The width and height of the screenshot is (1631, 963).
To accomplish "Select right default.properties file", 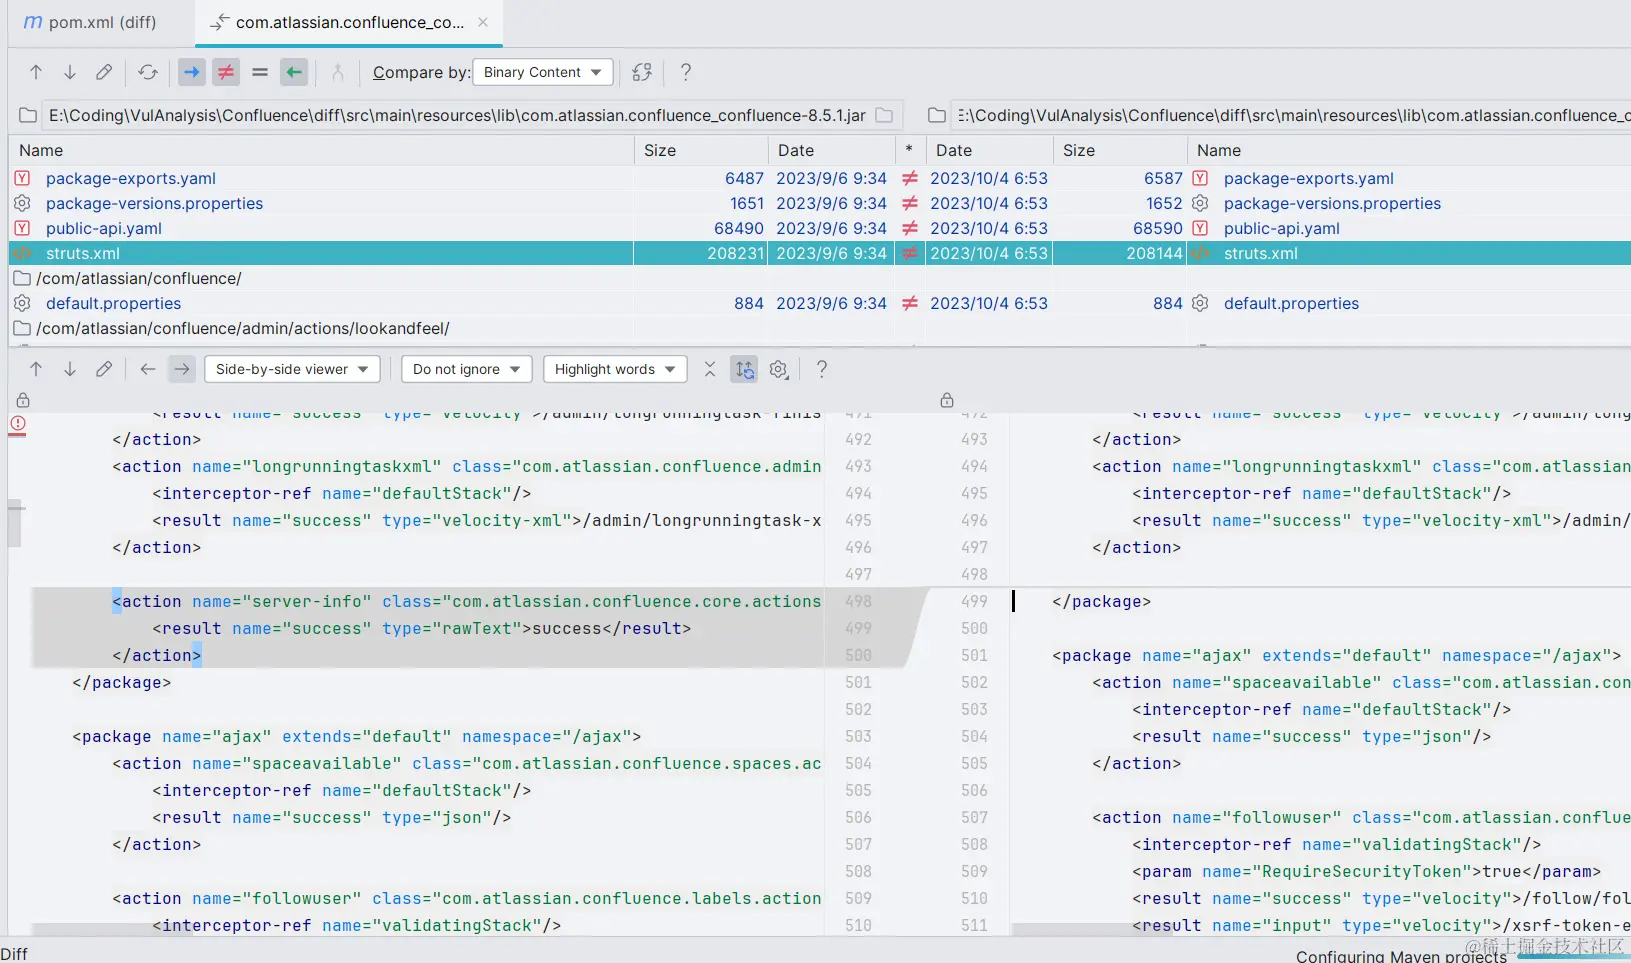I will click(1291, 303).
